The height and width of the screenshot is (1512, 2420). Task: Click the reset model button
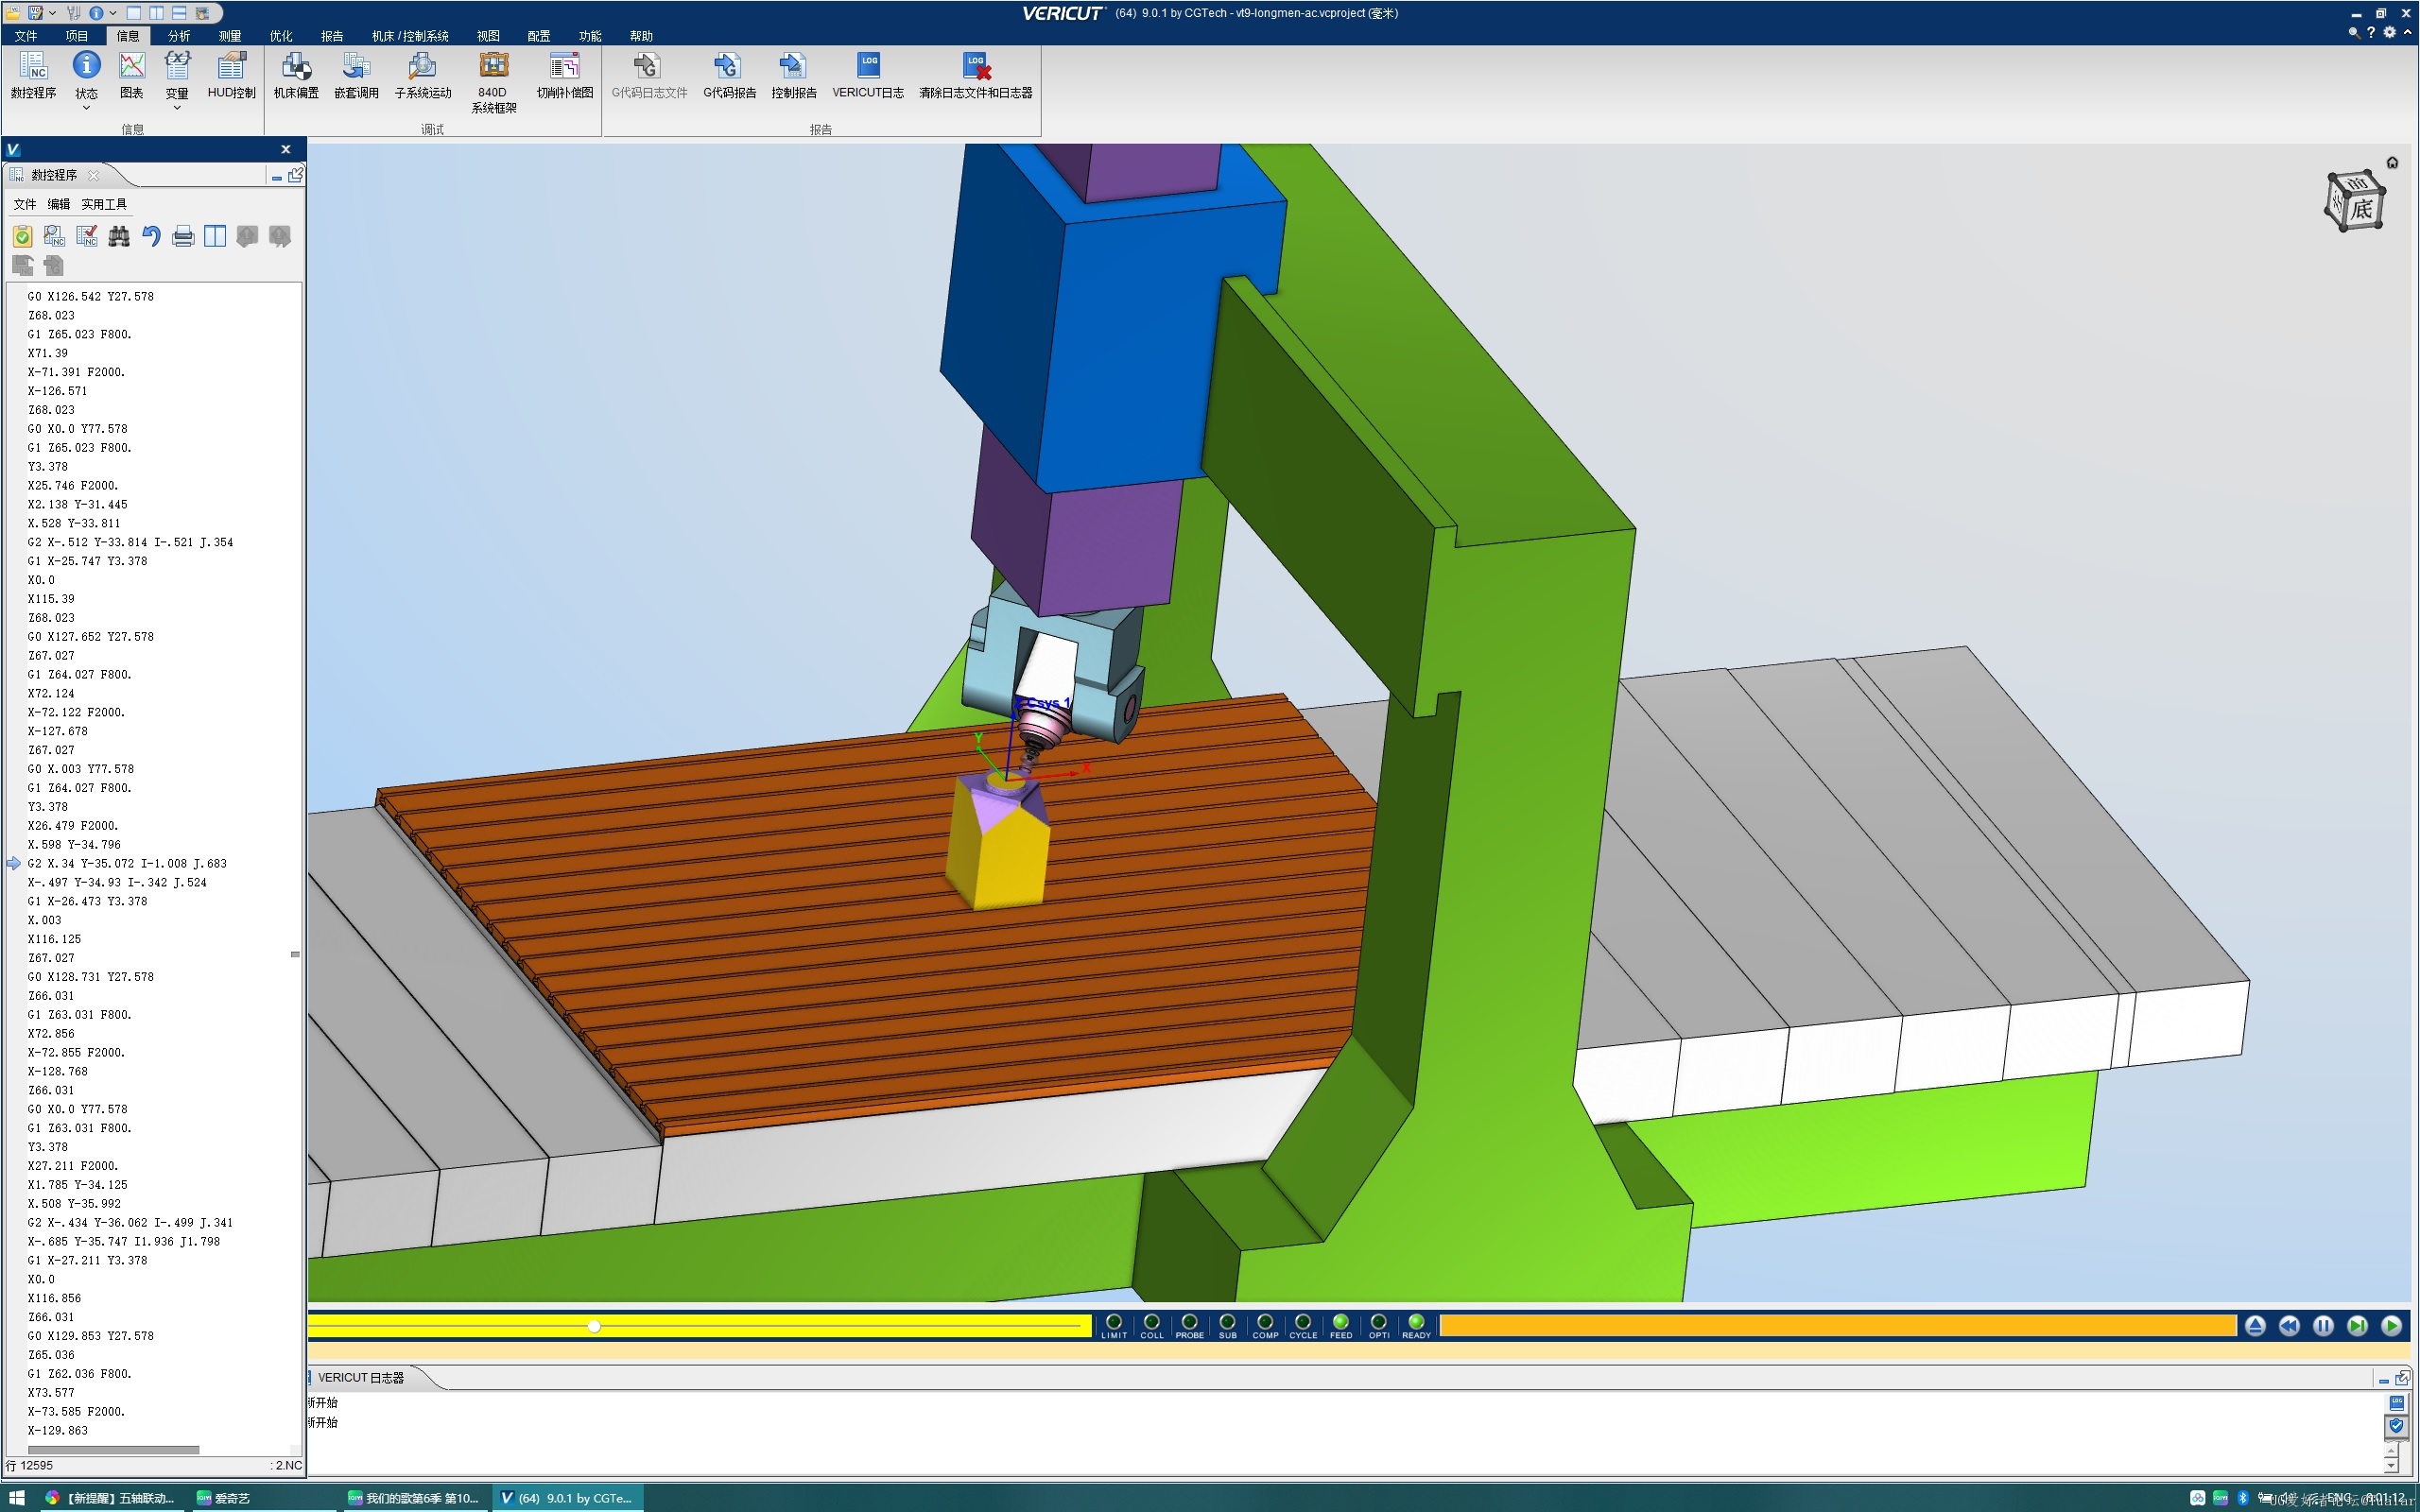[2255, 1326]
